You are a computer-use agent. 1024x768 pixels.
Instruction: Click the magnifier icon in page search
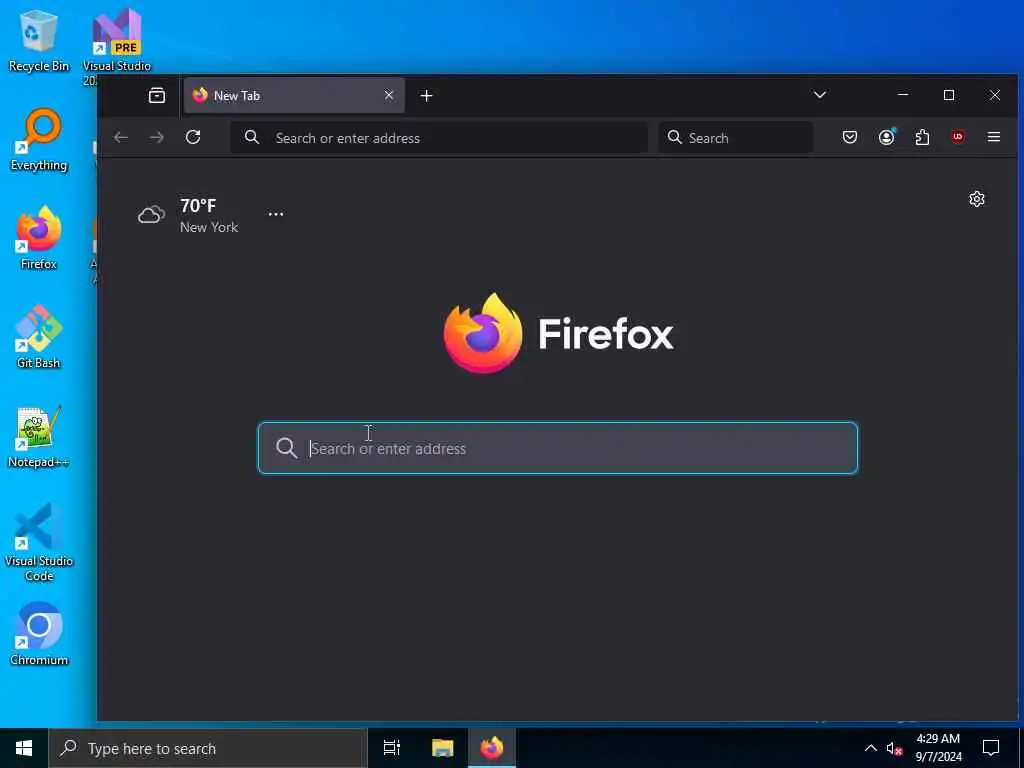pyautogui.click(x=286, y=448)
